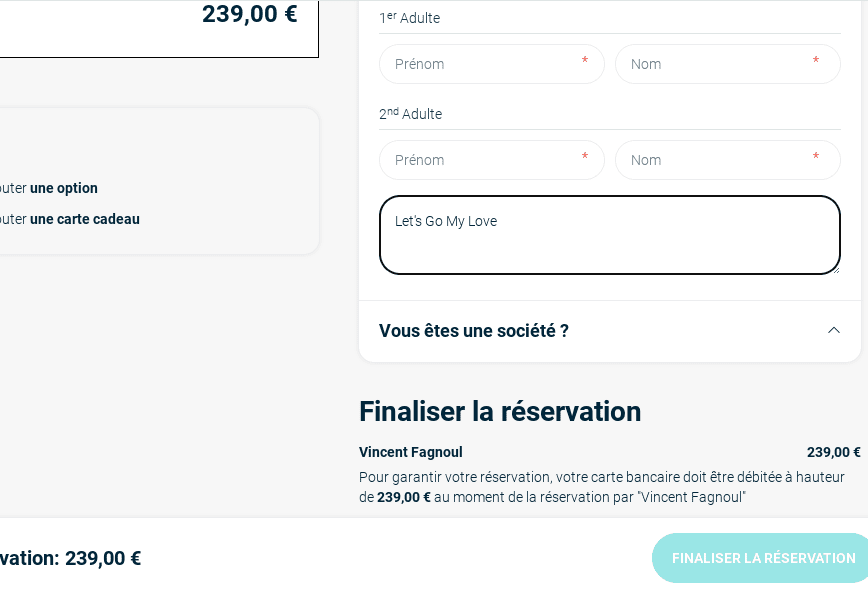Click the required asterisk in second adult Prénom
The image size is (868, 590).
point(585,157)
